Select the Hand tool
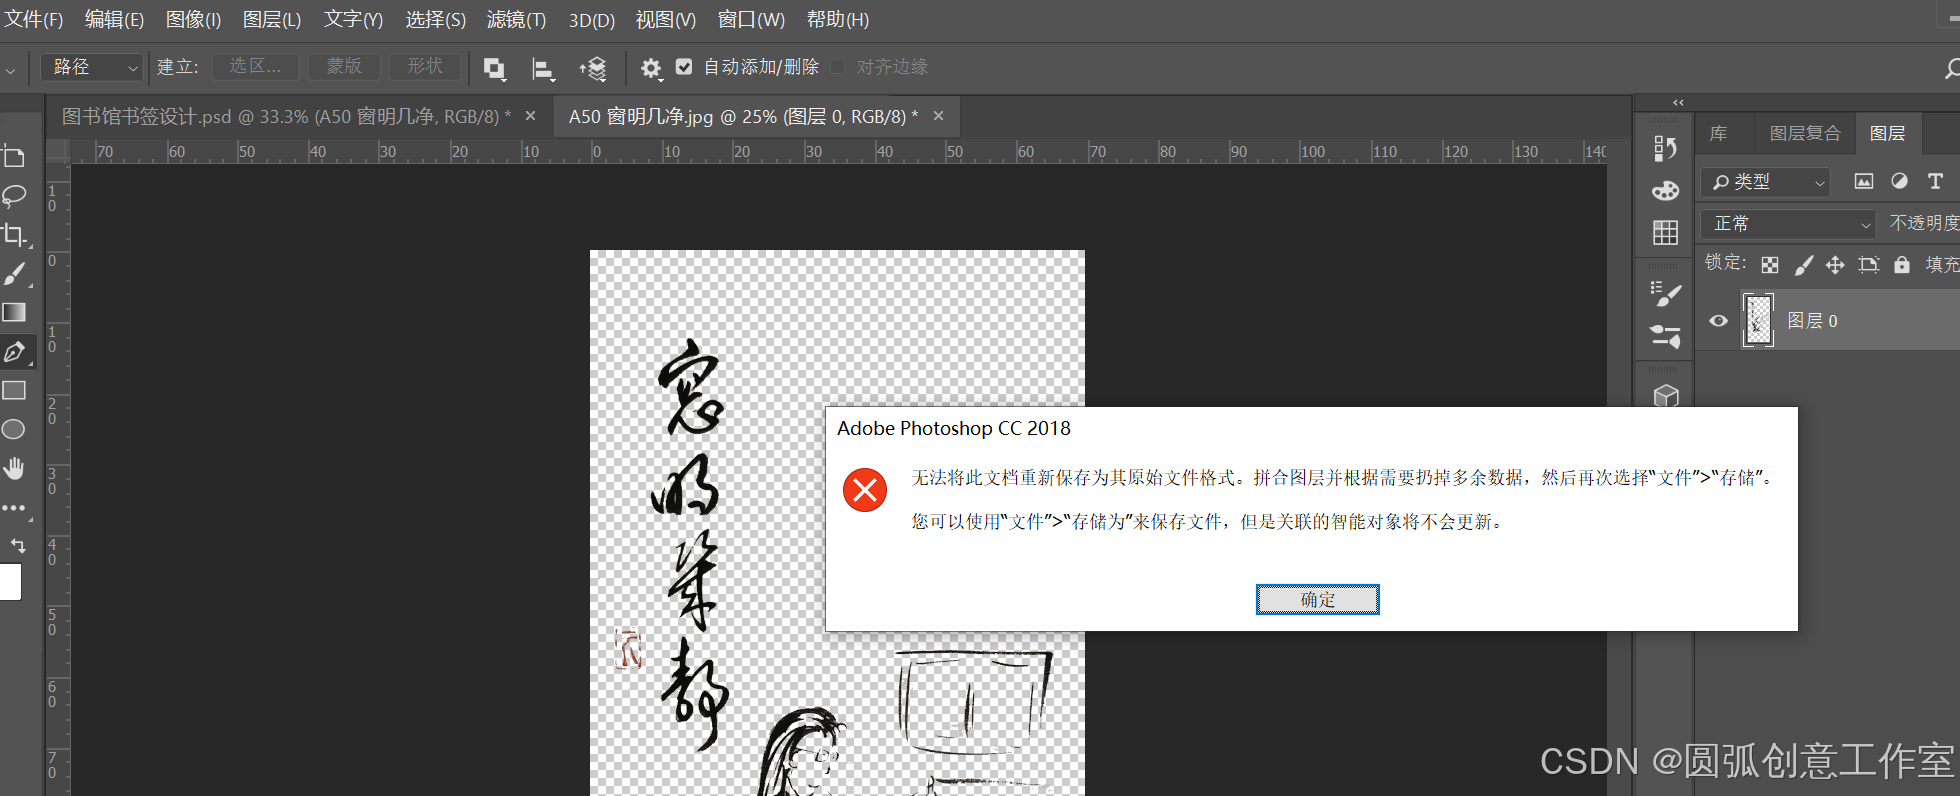Viewport: 1960px width, 796px height. coord(14,469)
